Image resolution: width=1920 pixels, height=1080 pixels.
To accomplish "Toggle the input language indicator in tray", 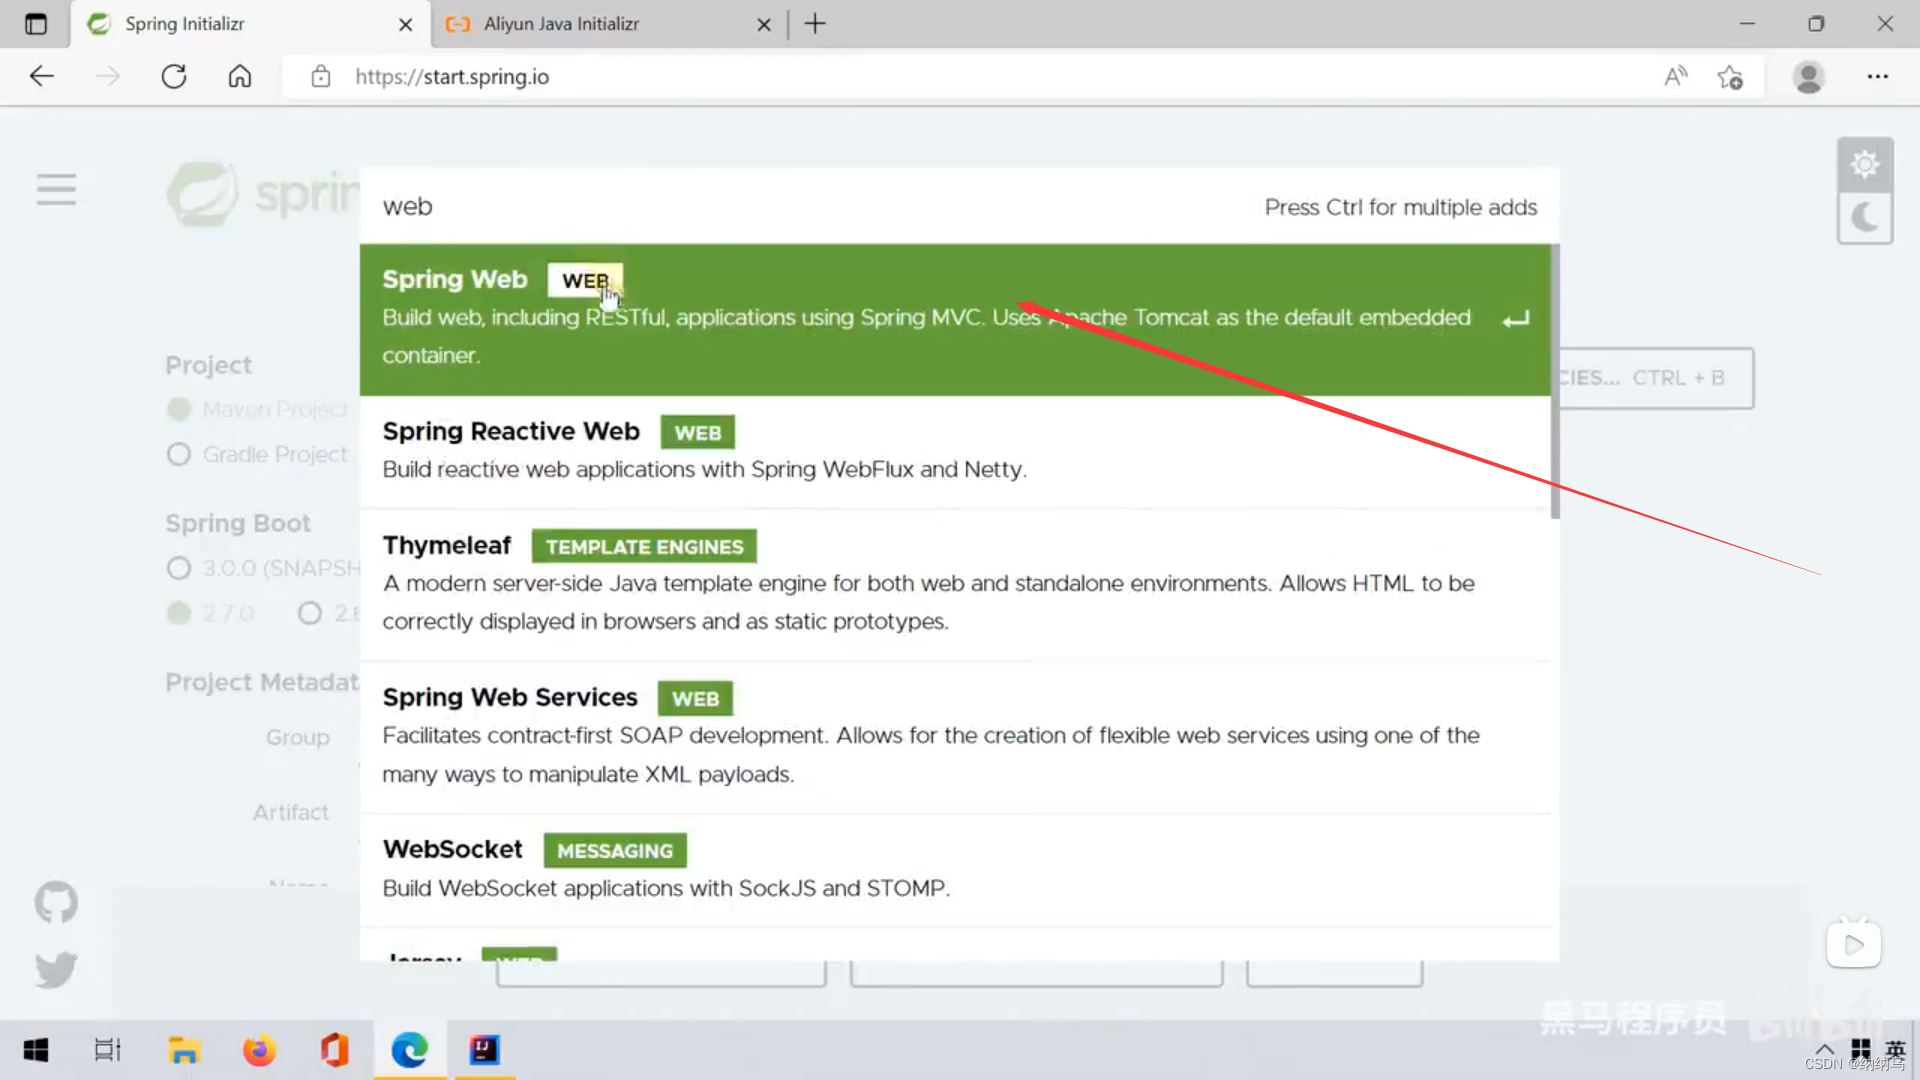I will [x=1895, y=1048].
